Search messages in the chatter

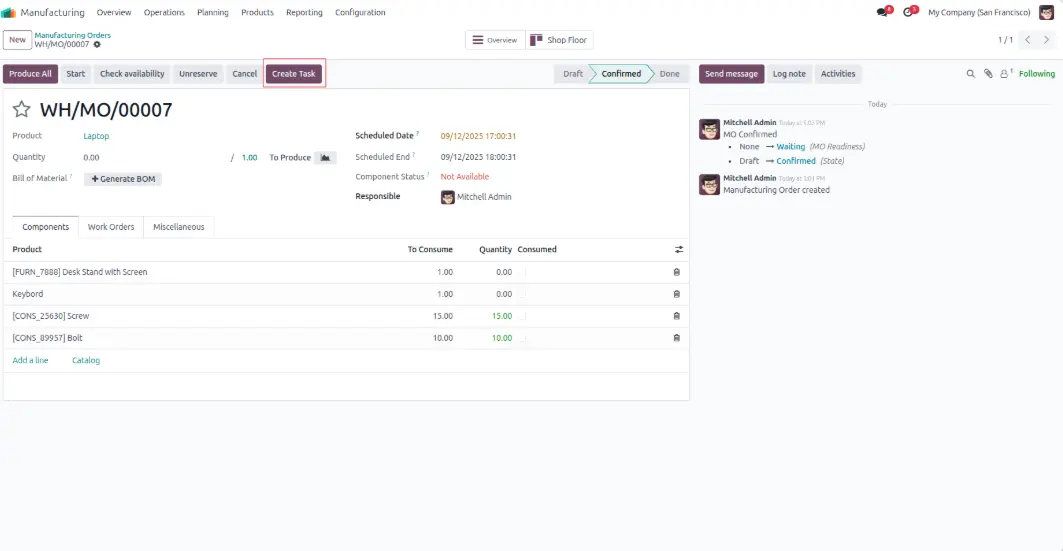[x=970, y=74]
